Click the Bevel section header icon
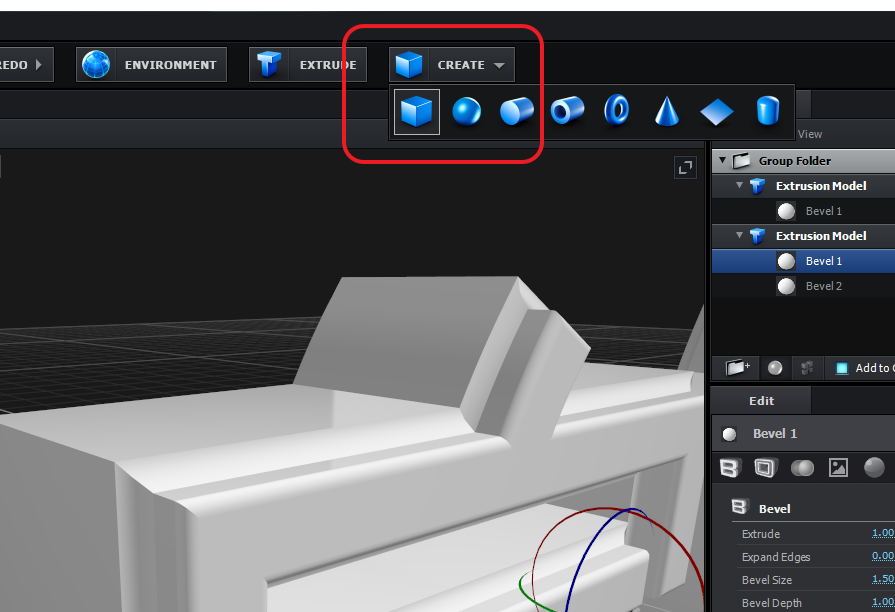The image size is (895, 612). (739, 507)
